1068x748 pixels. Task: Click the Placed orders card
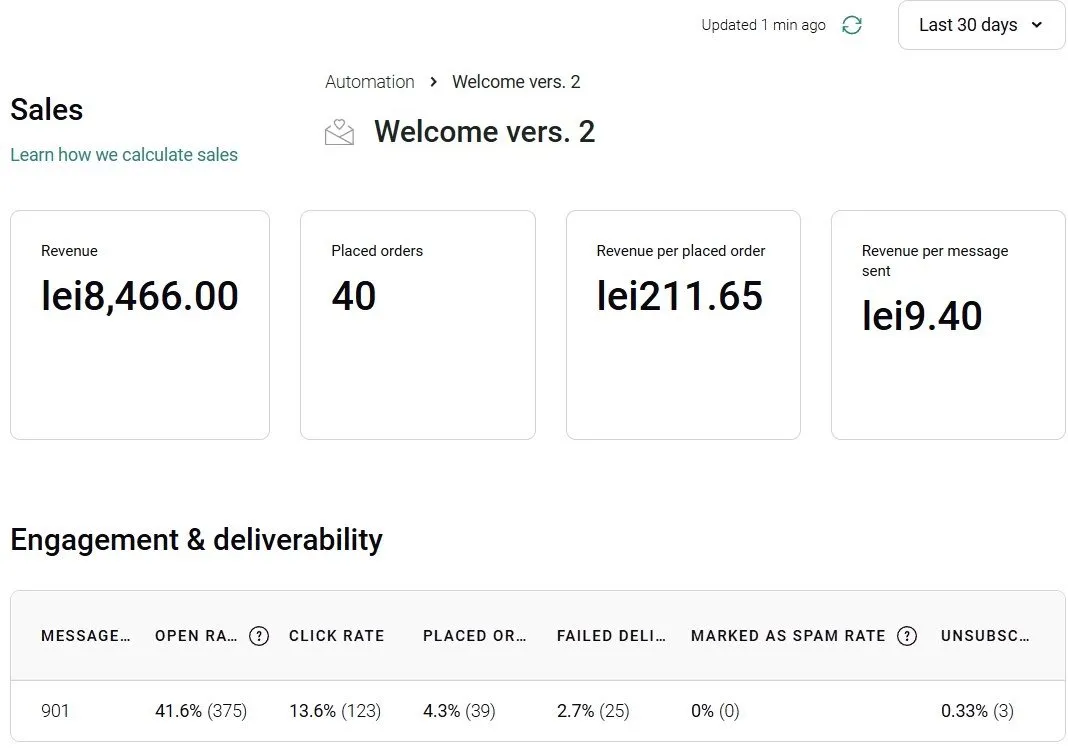point(417,325)
